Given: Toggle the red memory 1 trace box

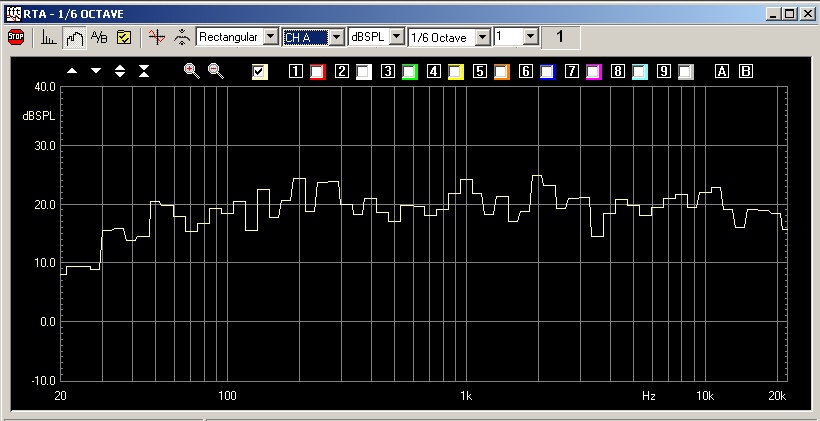Looking at the screenshot, I should (318, 71).
